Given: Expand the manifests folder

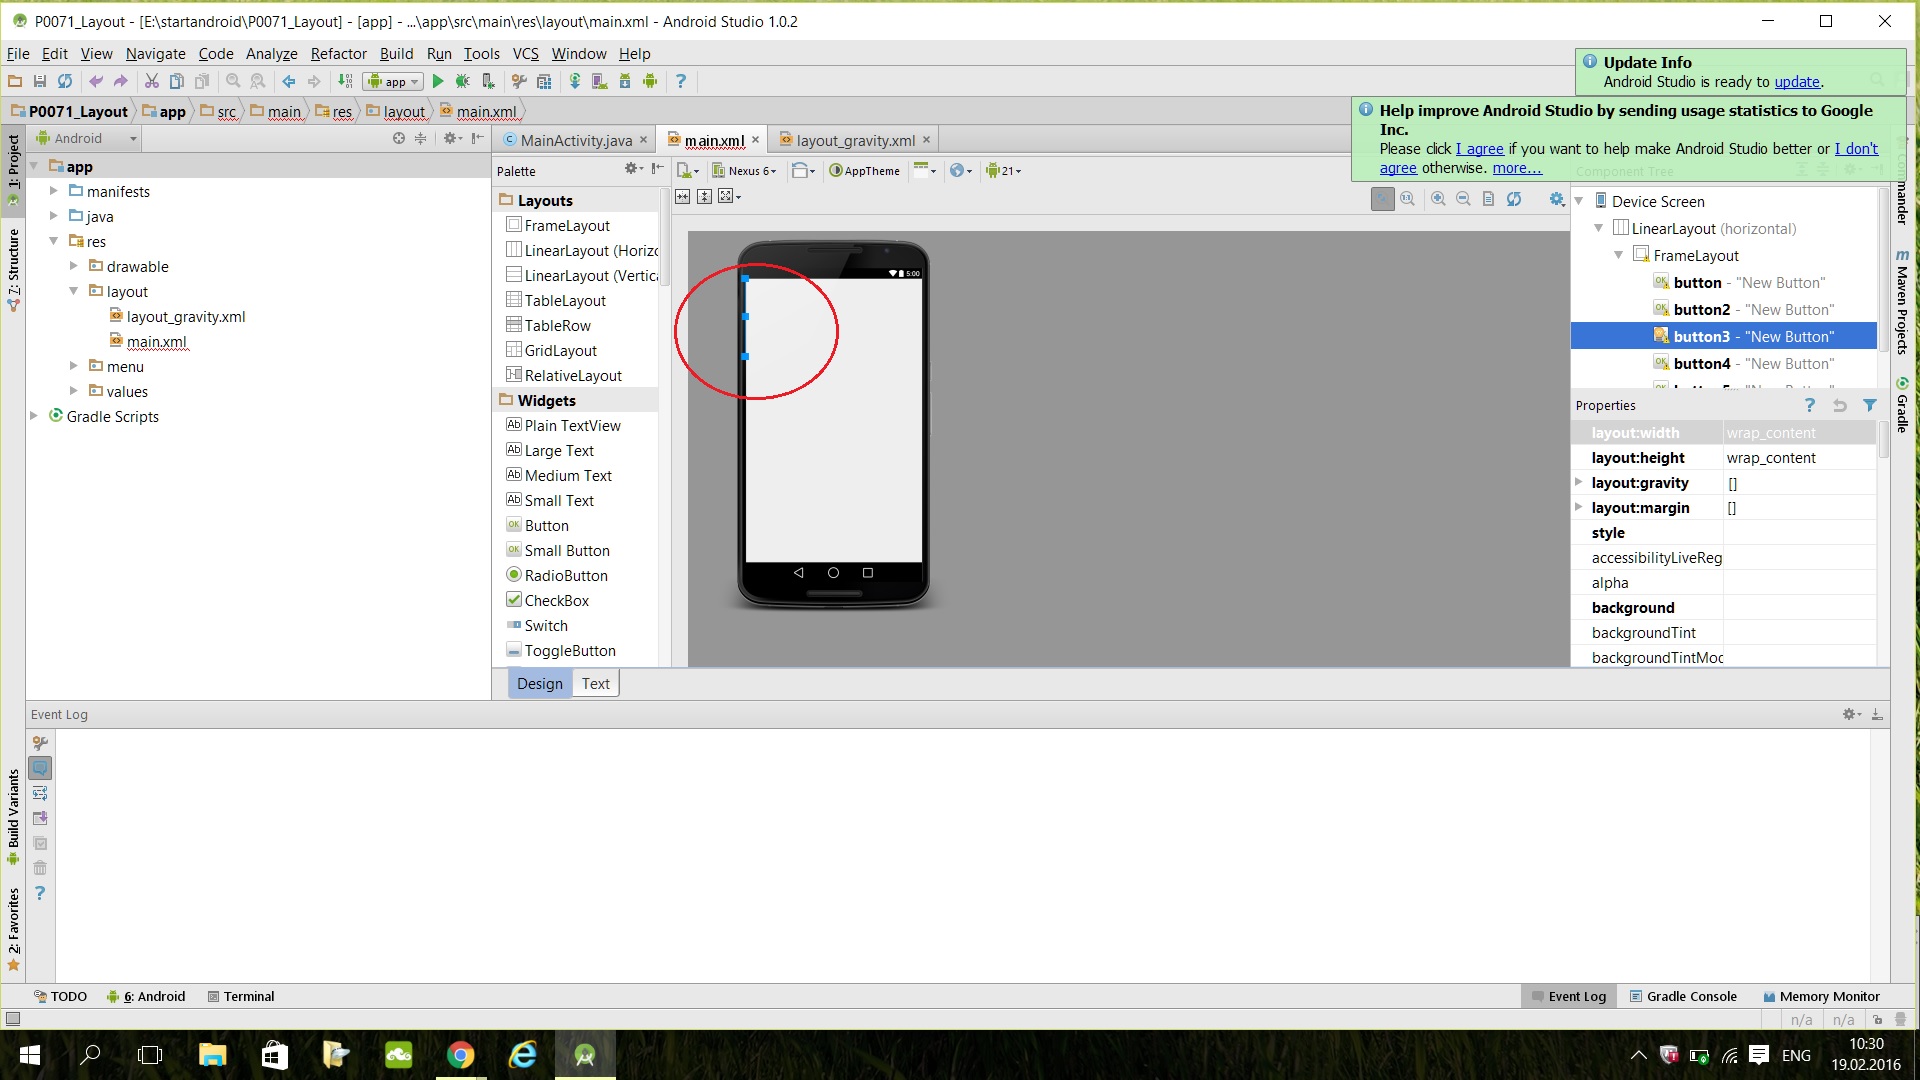Looking at the screenshot, I should coord(54,190).
